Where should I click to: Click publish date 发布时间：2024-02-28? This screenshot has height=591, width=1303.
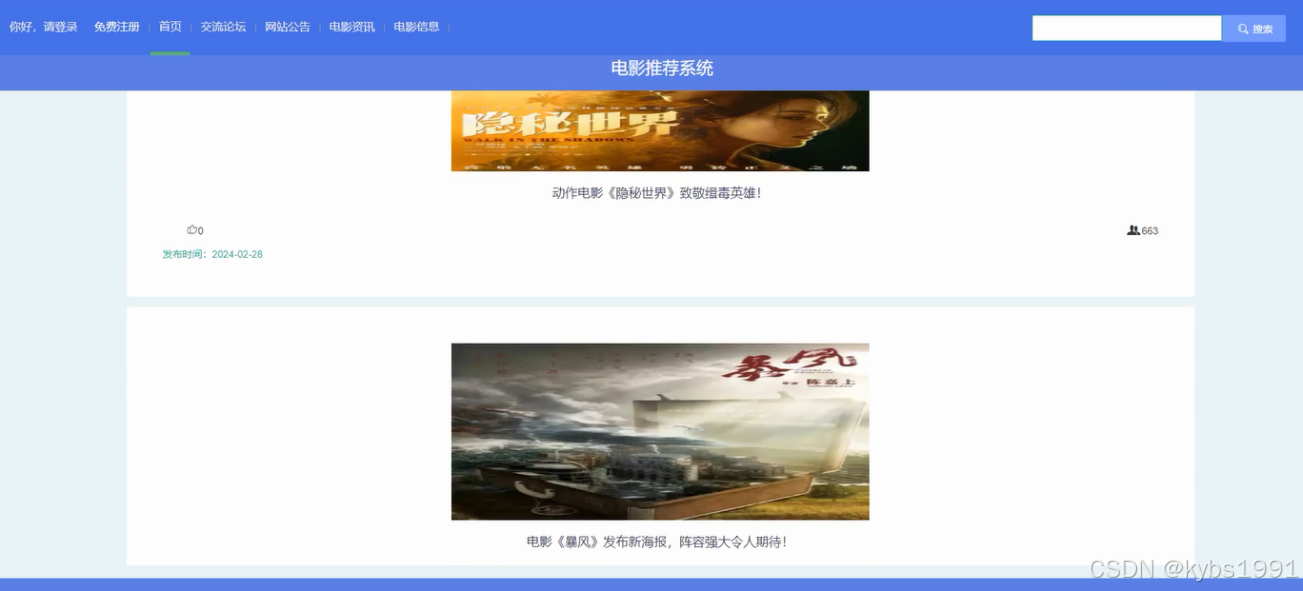pyautogui.click(x=212, y=254)
